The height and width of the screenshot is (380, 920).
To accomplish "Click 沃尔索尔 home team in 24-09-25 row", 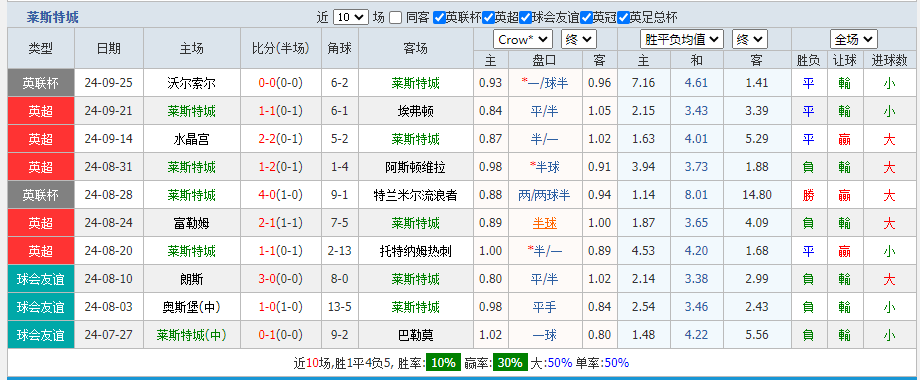I will [191, 83].
